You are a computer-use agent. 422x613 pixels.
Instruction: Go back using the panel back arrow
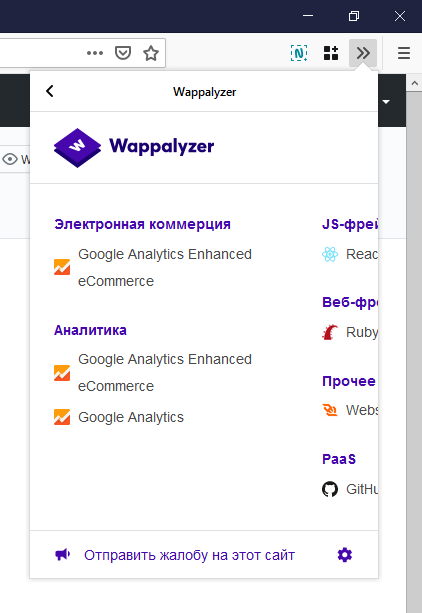pyautogui.click(x=50, y=91)
